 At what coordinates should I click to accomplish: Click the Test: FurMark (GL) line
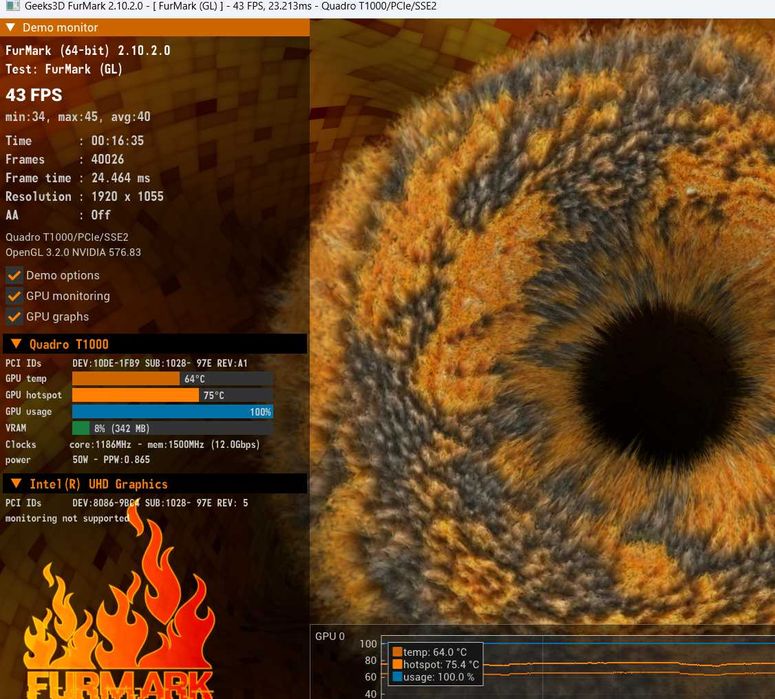[x=64, y=69]
